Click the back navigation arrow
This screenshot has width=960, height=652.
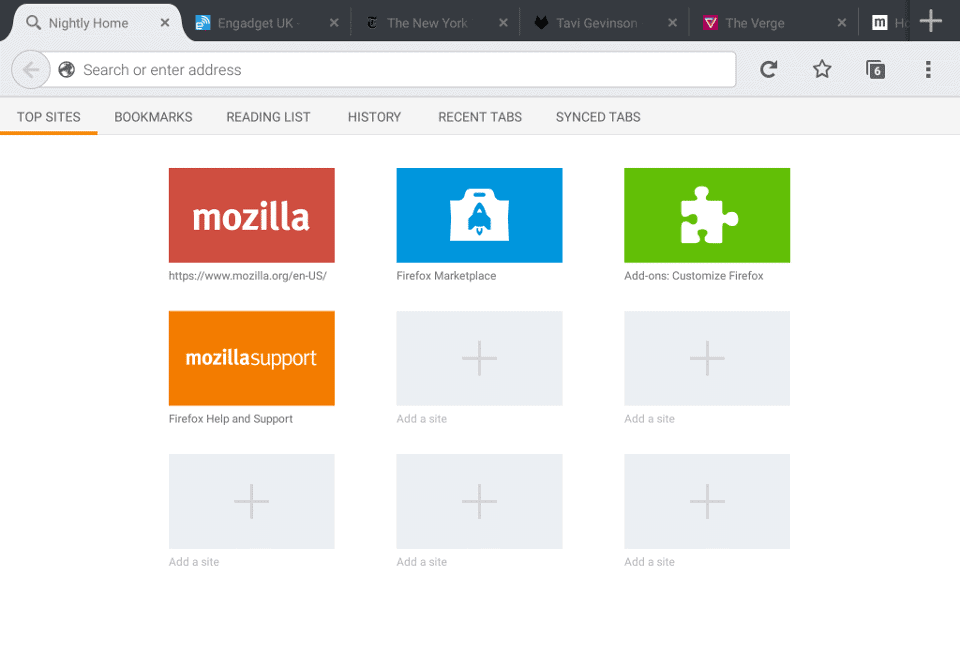pyautogui.click(x=30, y=69)
